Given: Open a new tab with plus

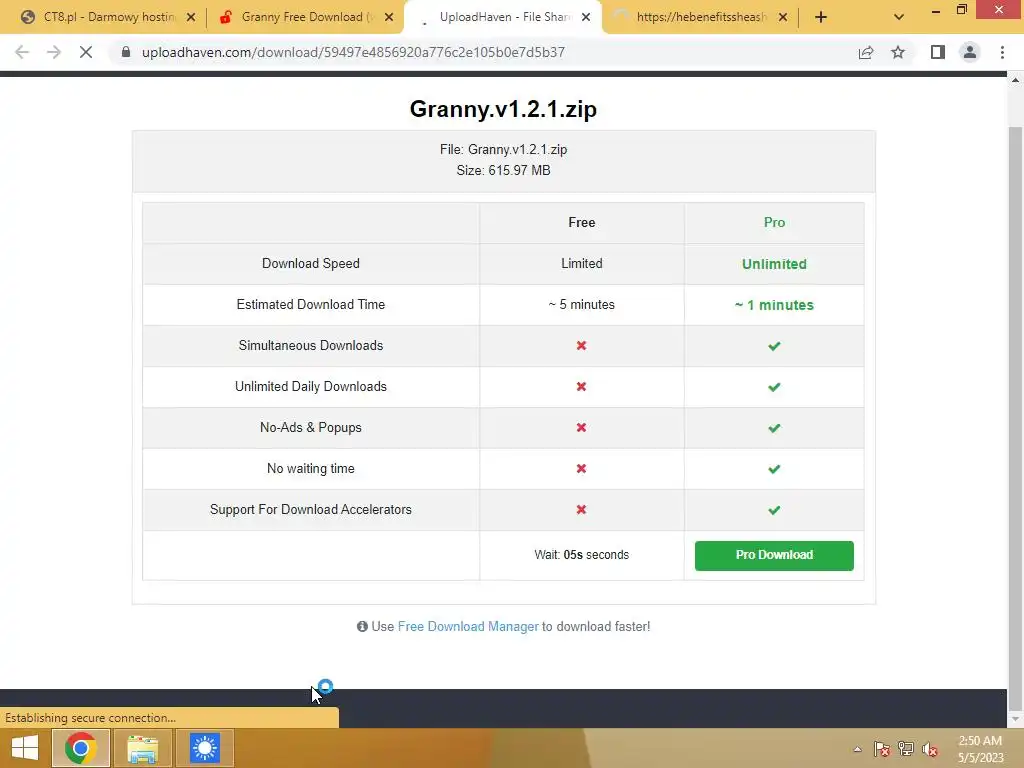Looking at the screenshot, I should [821, 17].
